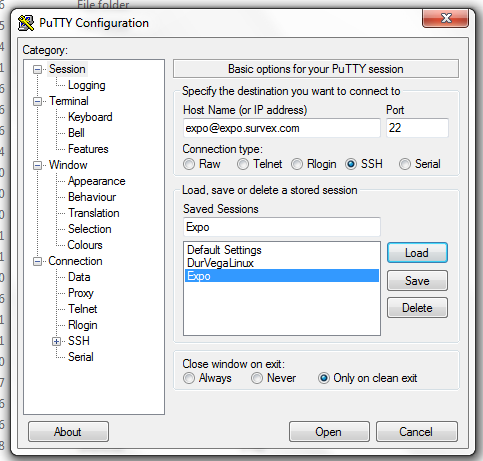Screen dimensions: 483x461
Task: Collapse the Session tree node
Action: click(x=37, y=69)
